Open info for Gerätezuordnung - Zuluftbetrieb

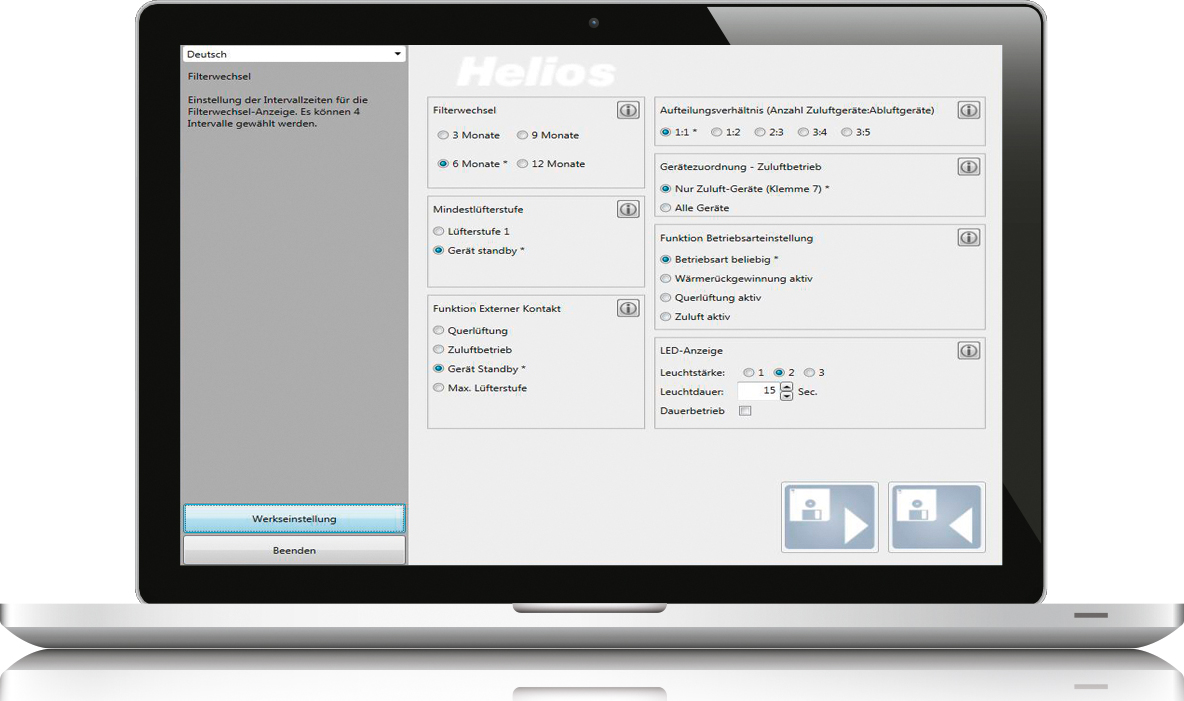[x=968, y=167]
